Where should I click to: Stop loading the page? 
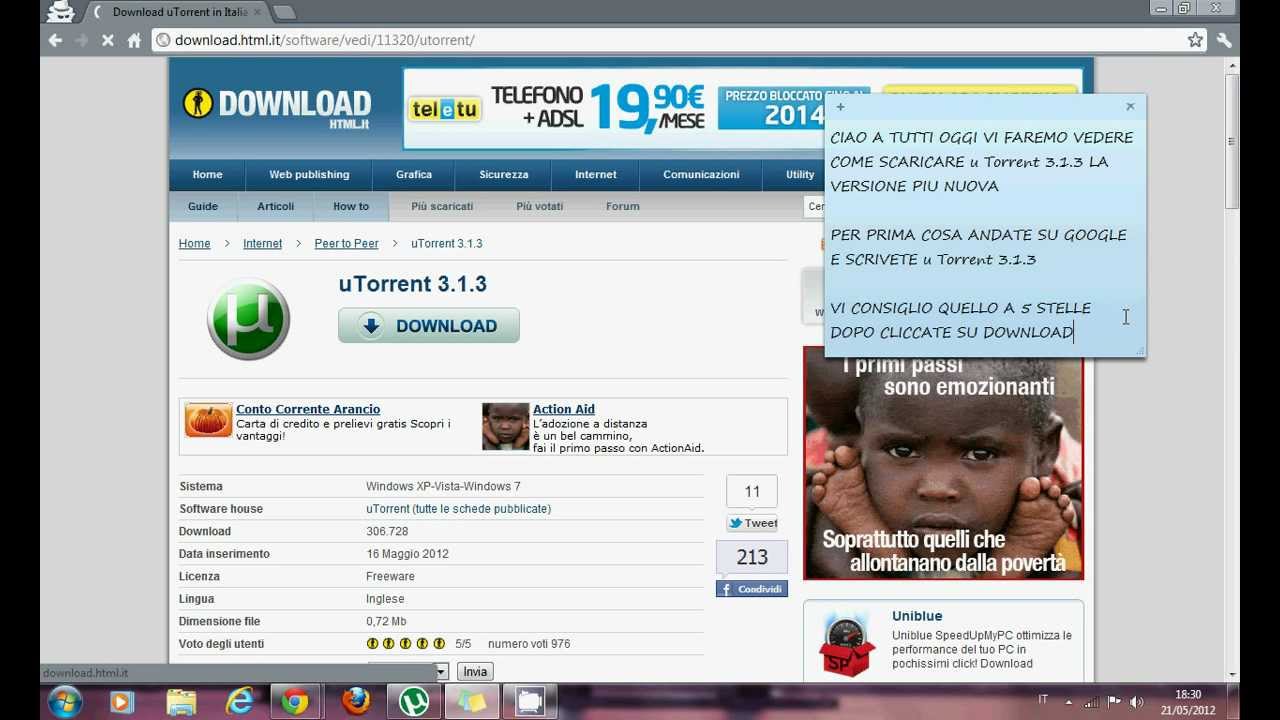click(107, 40)
